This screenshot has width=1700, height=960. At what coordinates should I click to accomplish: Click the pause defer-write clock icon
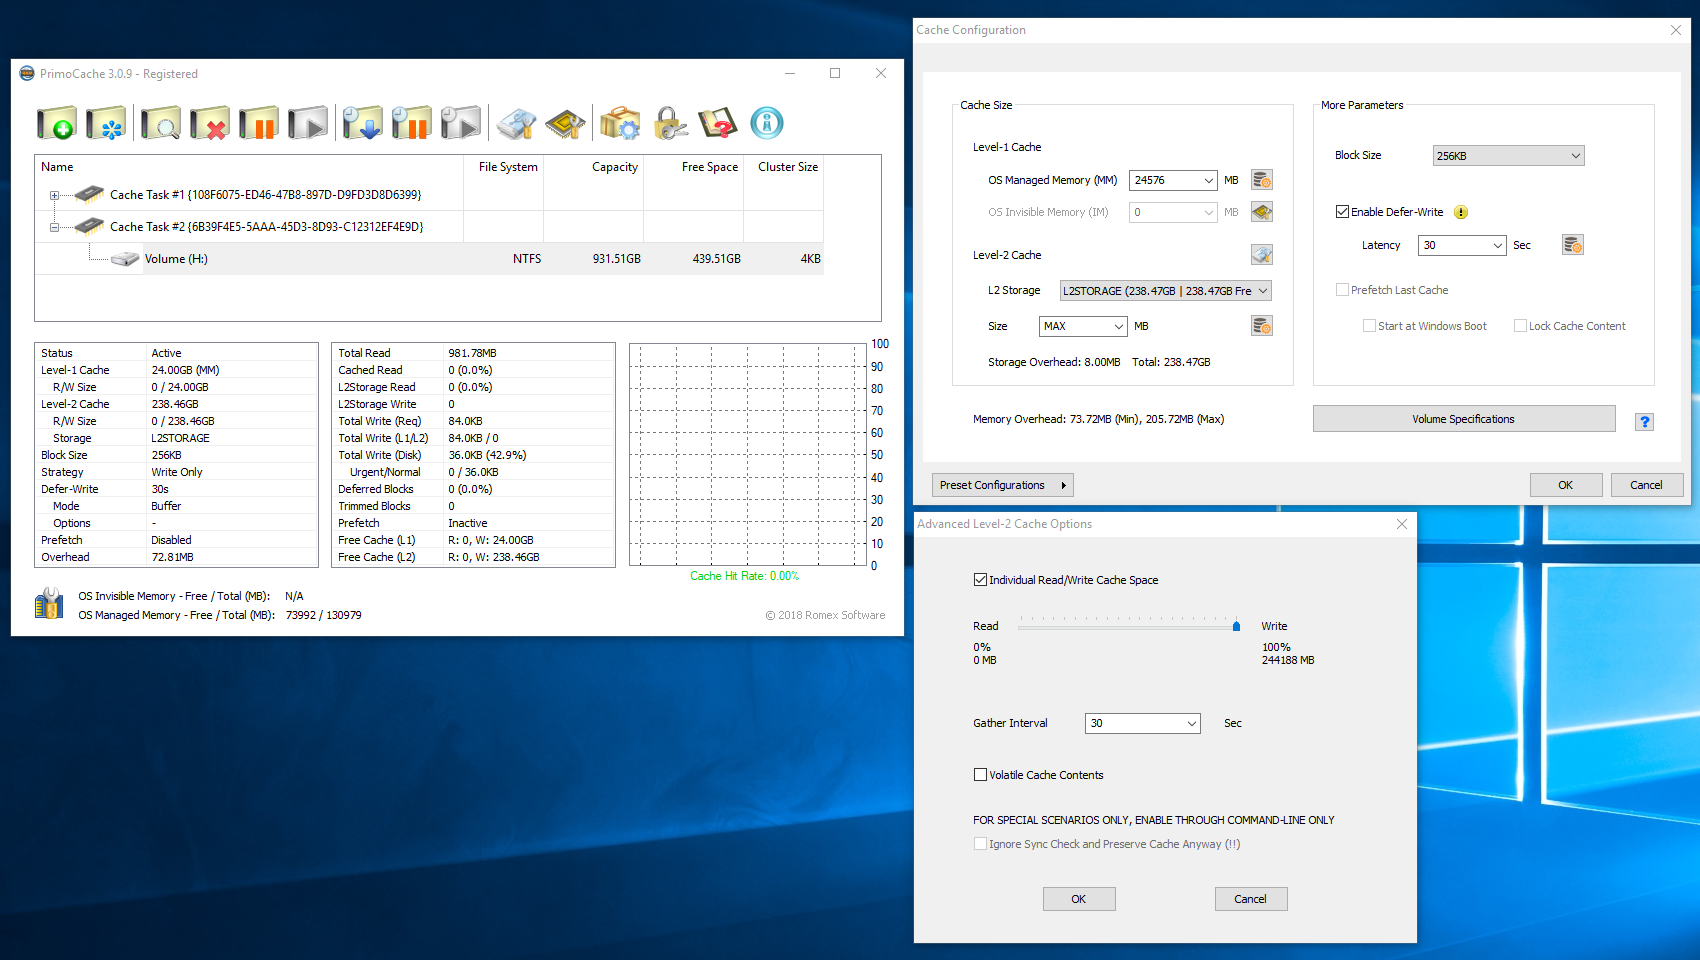click(411, 124)
